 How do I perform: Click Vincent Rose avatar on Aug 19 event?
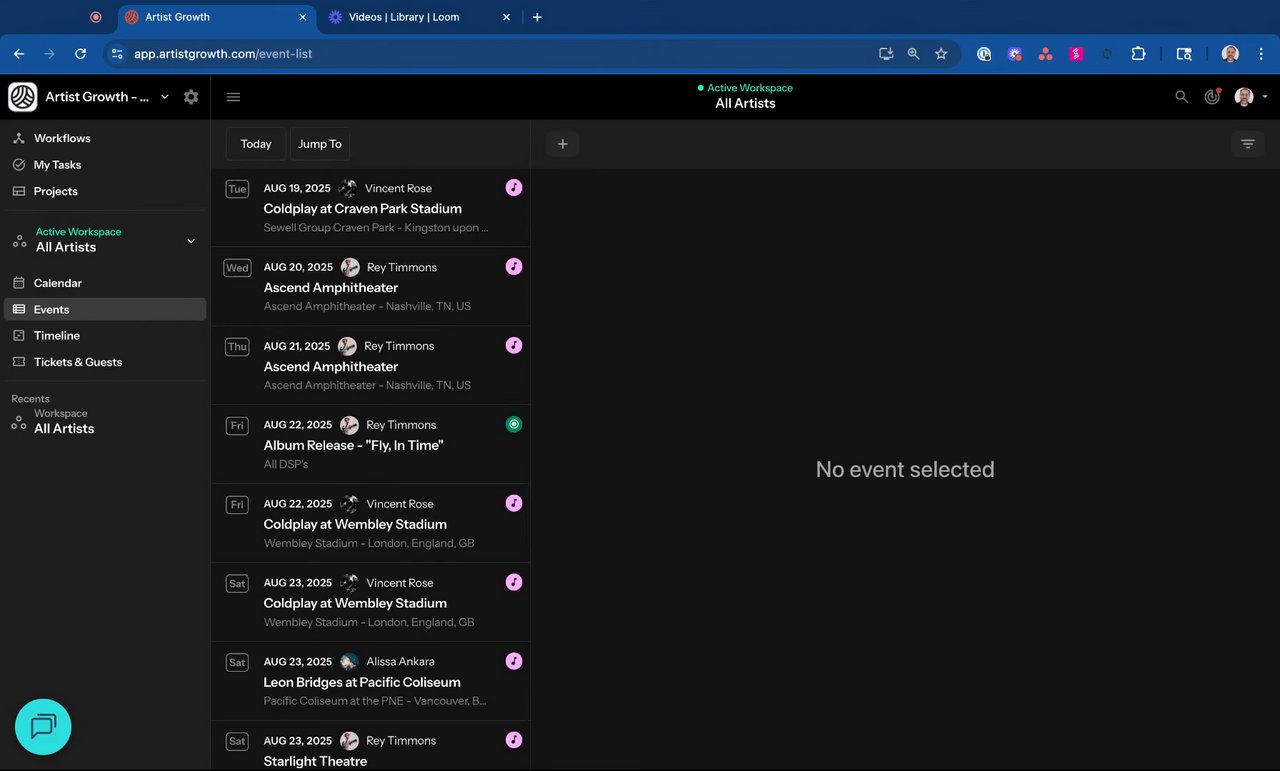click(x=348, y=188)
